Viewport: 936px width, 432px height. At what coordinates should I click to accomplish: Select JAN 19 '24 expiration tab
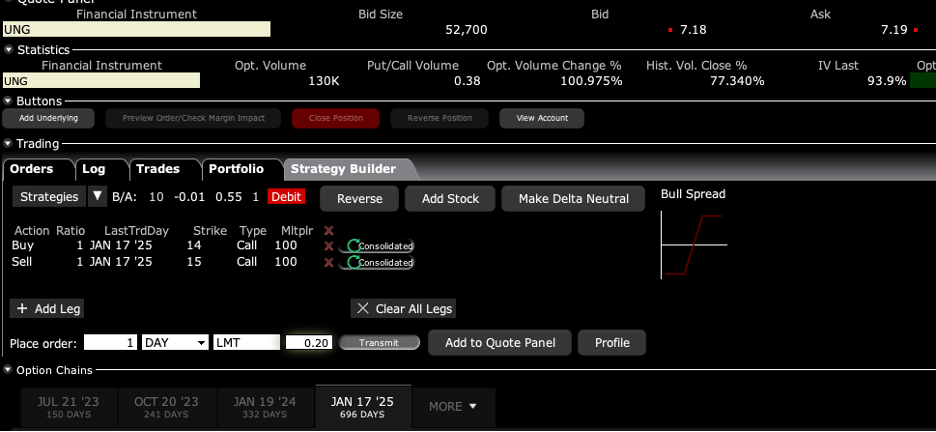[x=264, y=406]
